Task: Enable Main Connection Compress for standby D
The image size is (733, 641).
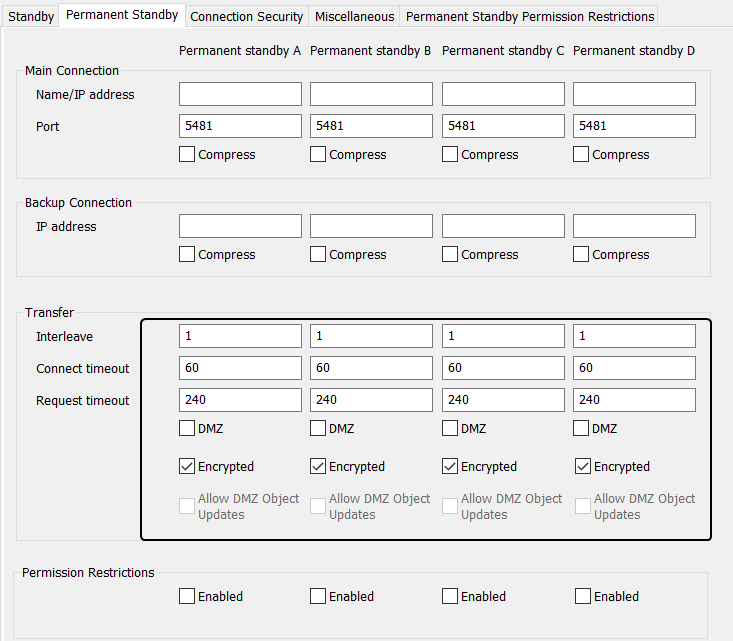Action: pyautogui.click(x=581, y=155)
